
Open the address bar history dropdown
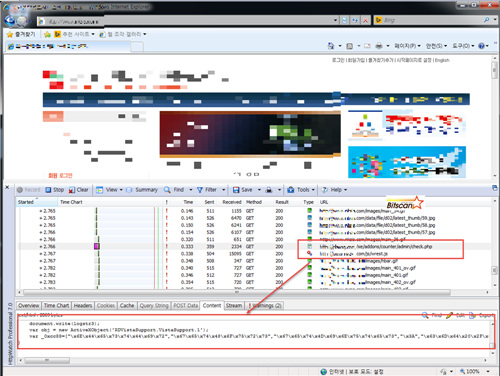pos(335,20)
